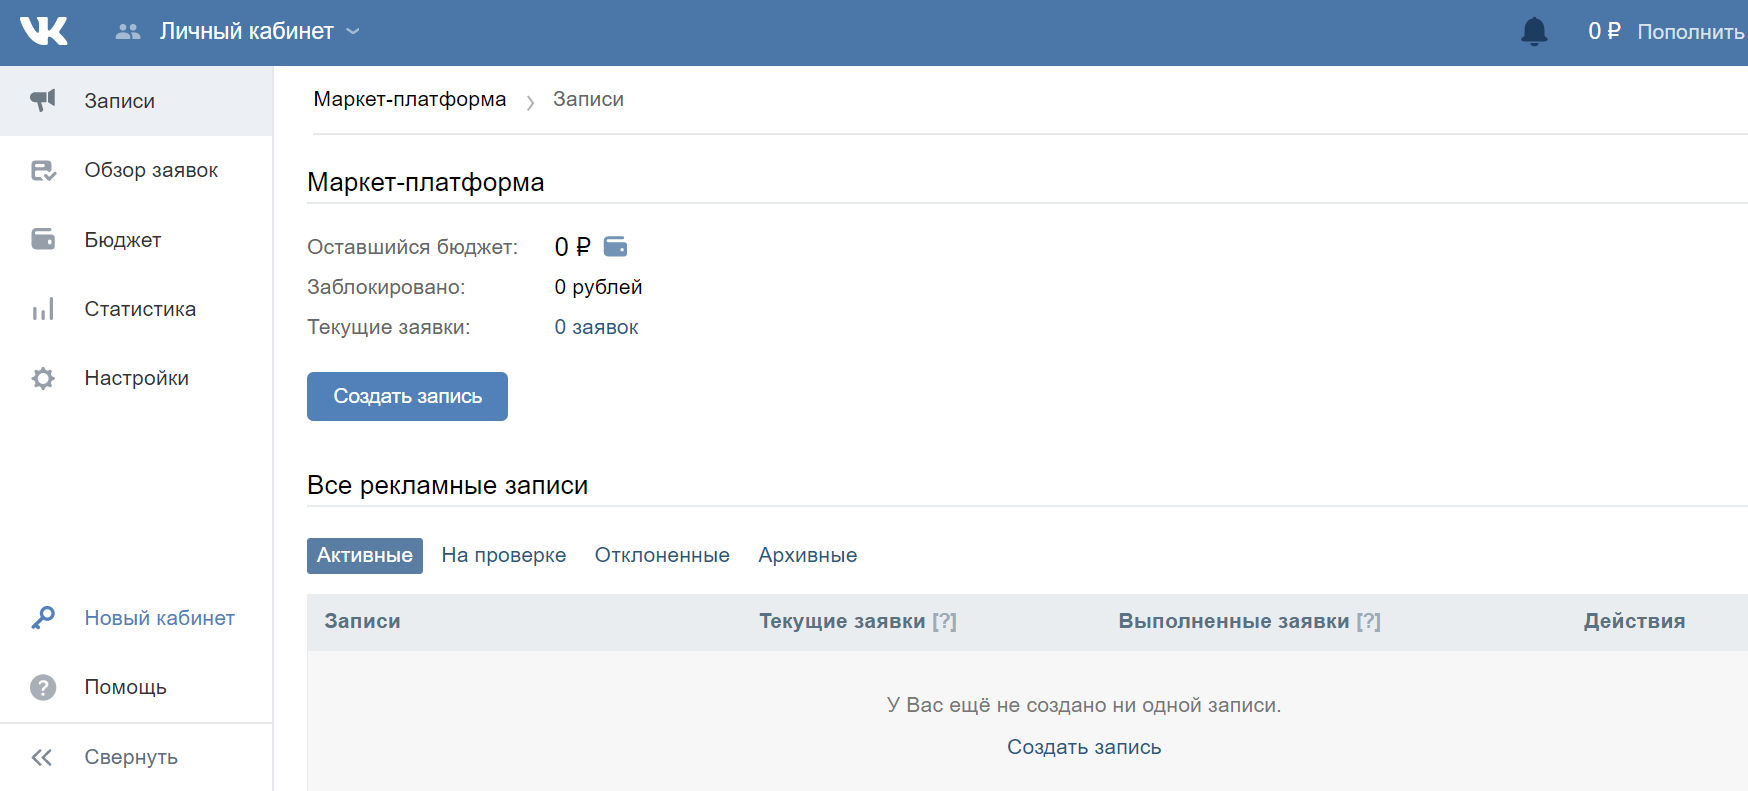Click the Обзор заявок checklist icon

click(x=43, y=170)
